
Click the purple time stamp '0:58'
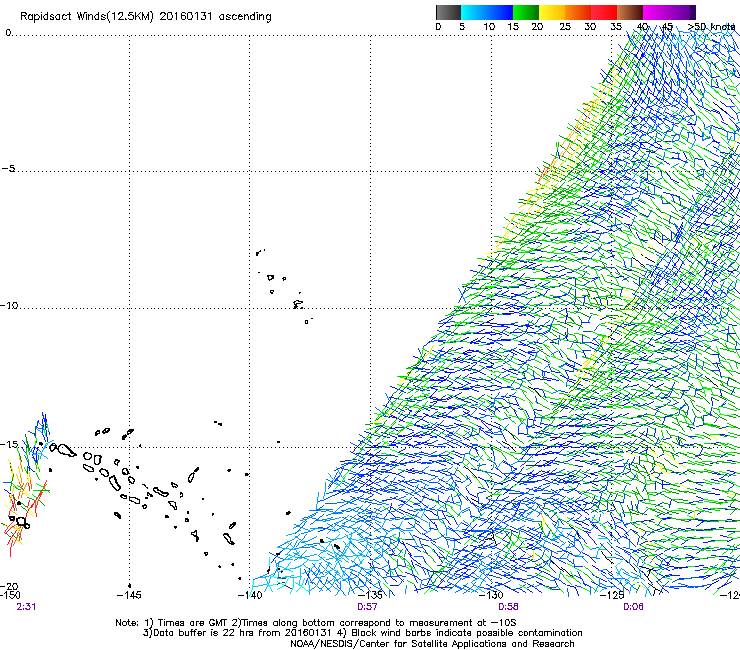pyautogui.click(x=508, y=607)
